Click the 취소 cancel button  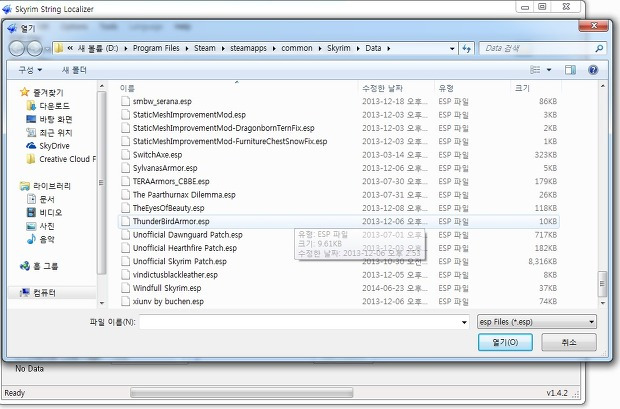pos(569,343)
